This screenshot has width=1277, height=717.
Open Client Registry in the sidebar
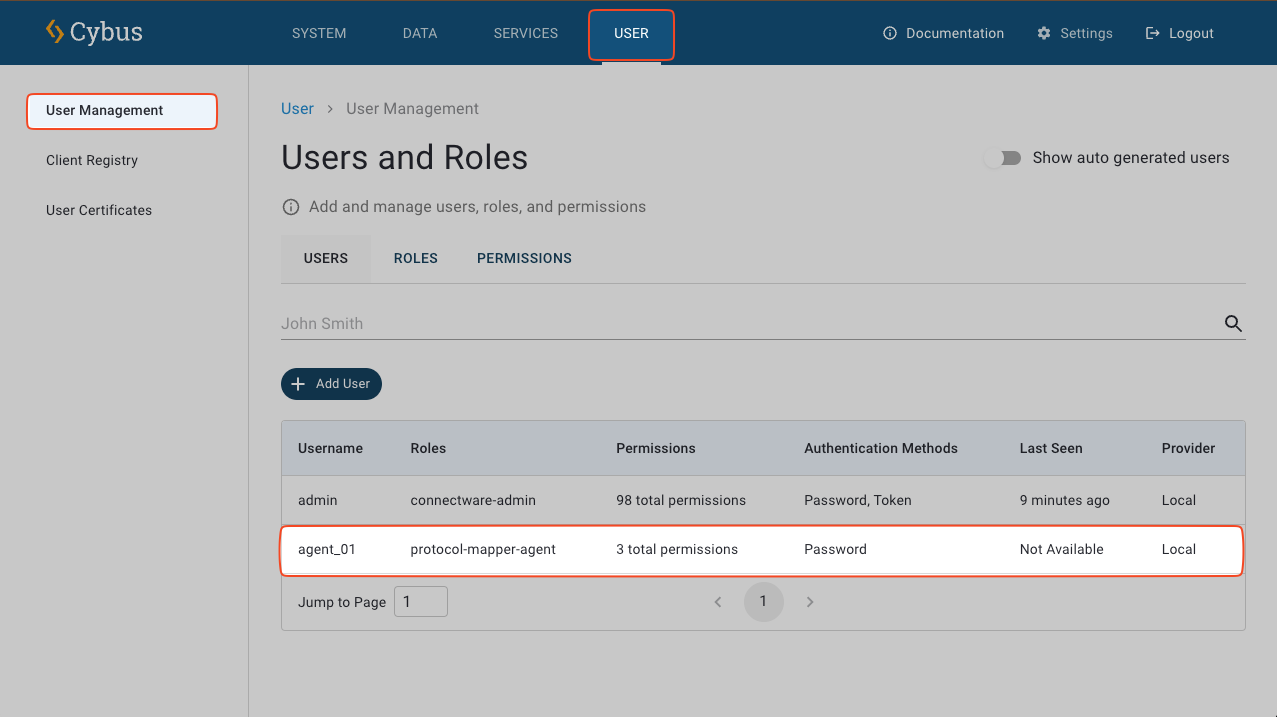click(92, 160)
